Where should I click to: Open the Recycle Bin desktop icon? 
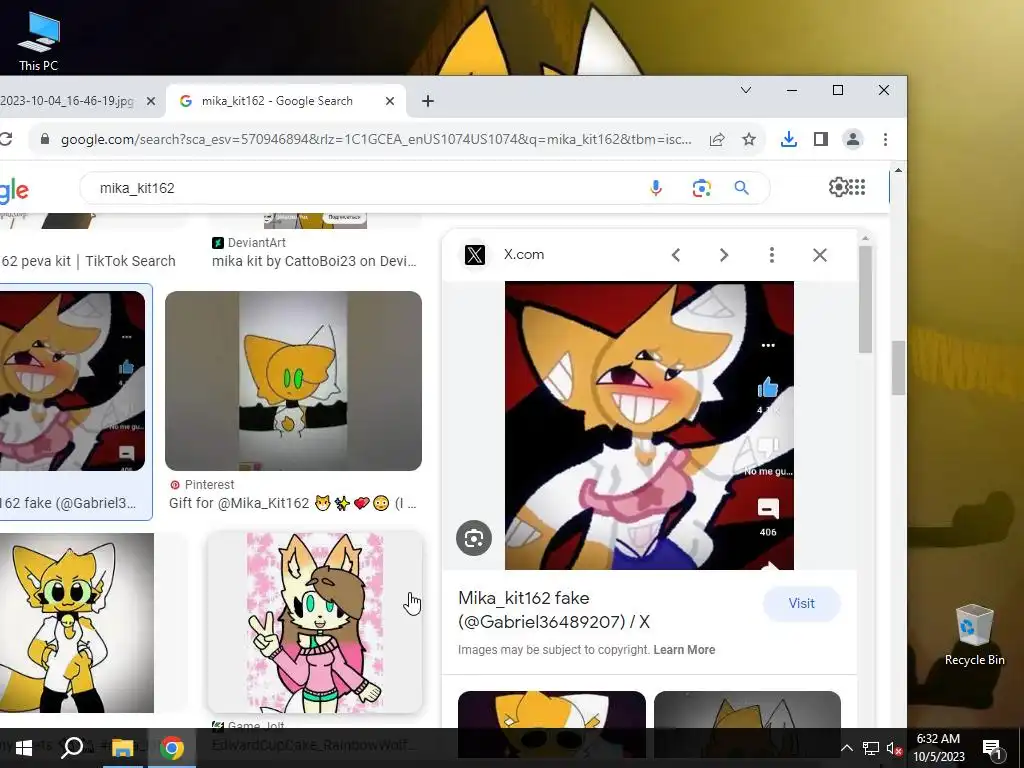coord(974,635)
